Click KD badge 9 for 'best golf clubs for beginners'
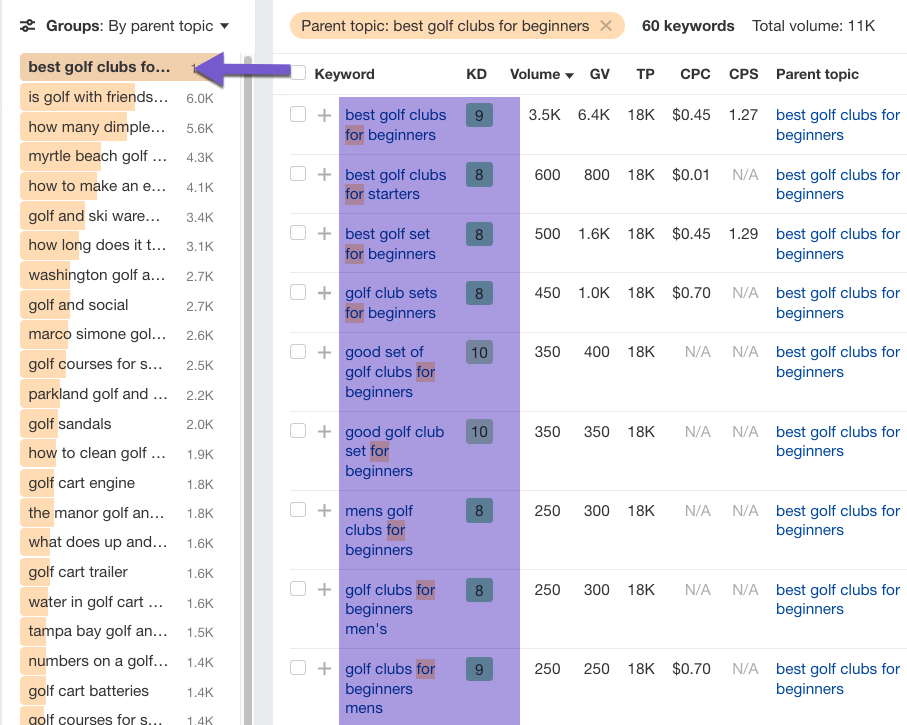Screen dimensions: 907x725 coord(479,115)
